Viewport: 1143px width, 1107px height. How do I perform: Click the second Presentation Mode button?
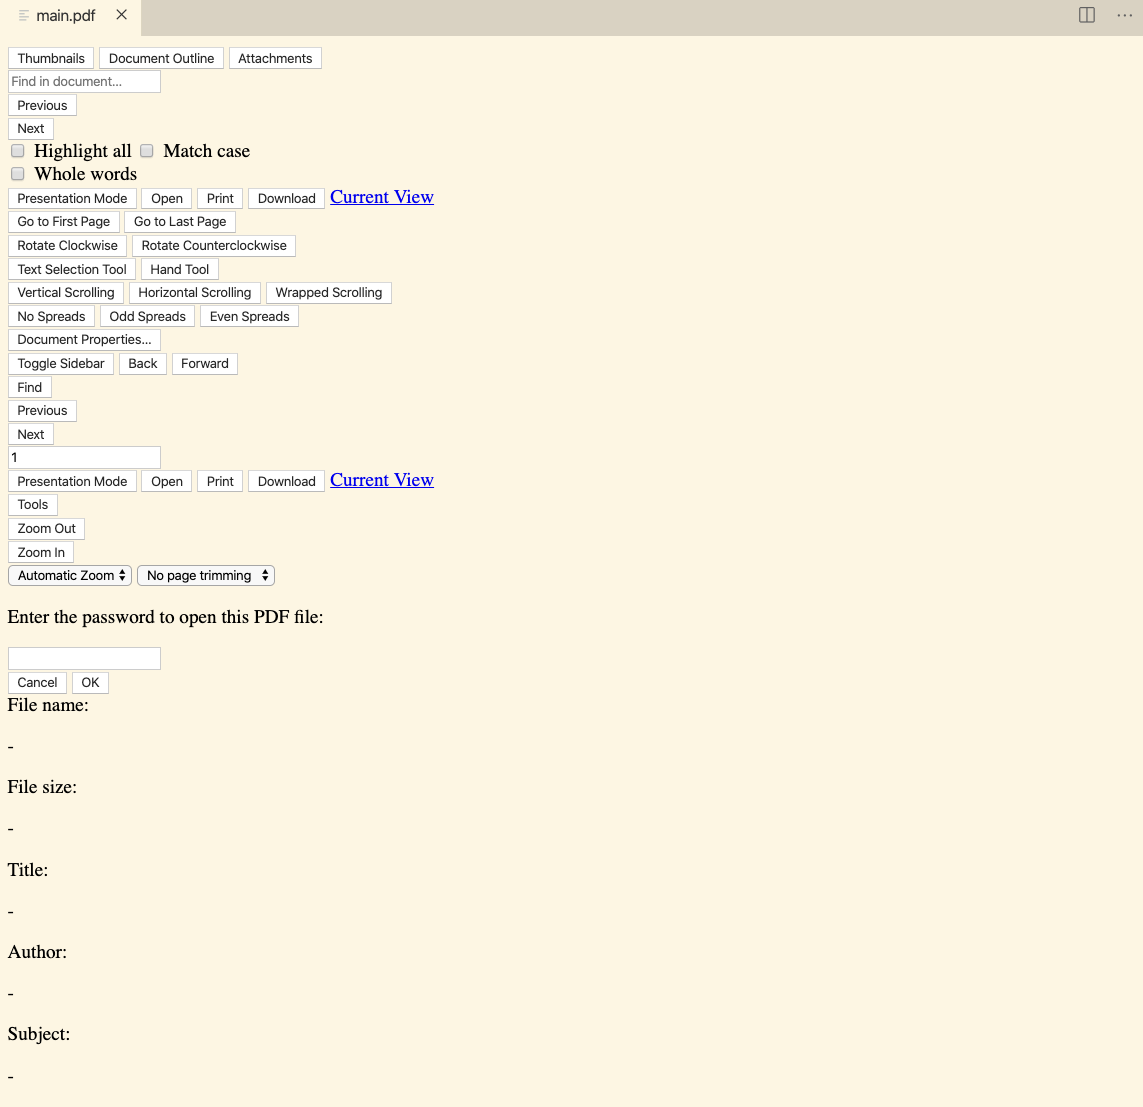[72, 482]
